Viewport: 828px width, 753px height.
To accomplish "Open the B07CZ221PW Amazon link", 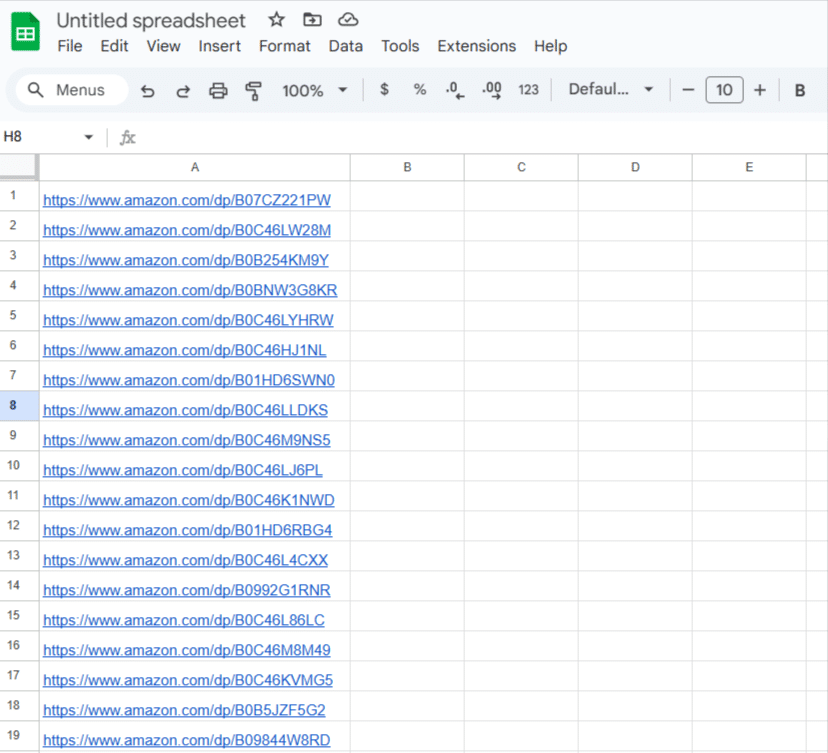I will point(187,200).
